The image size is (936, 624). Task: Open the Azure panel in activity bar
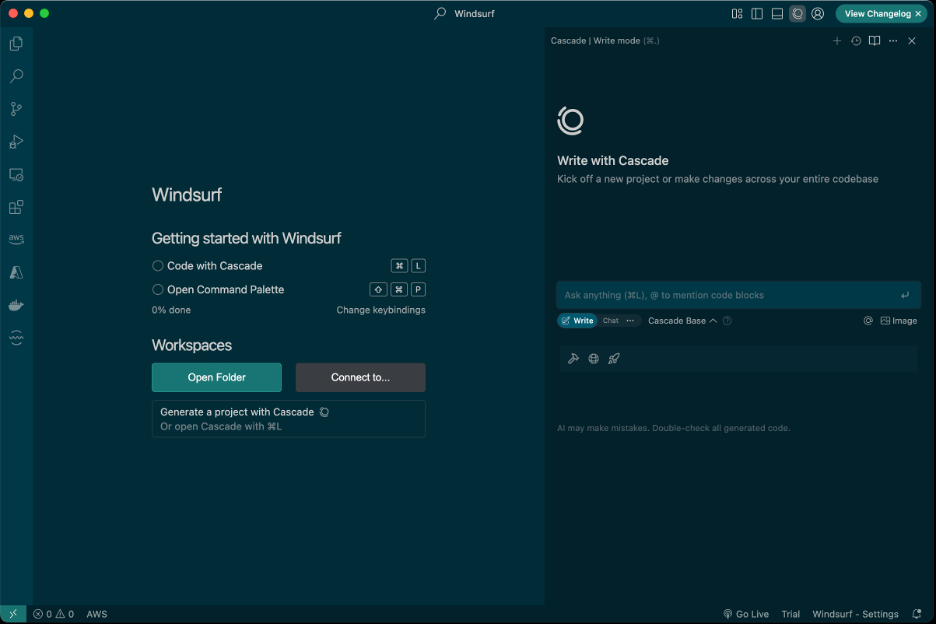tap(16, 272)
